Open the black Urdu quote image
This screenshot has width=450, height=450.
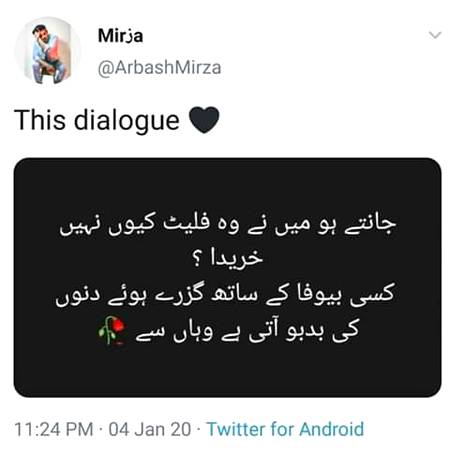coord(227,277)
